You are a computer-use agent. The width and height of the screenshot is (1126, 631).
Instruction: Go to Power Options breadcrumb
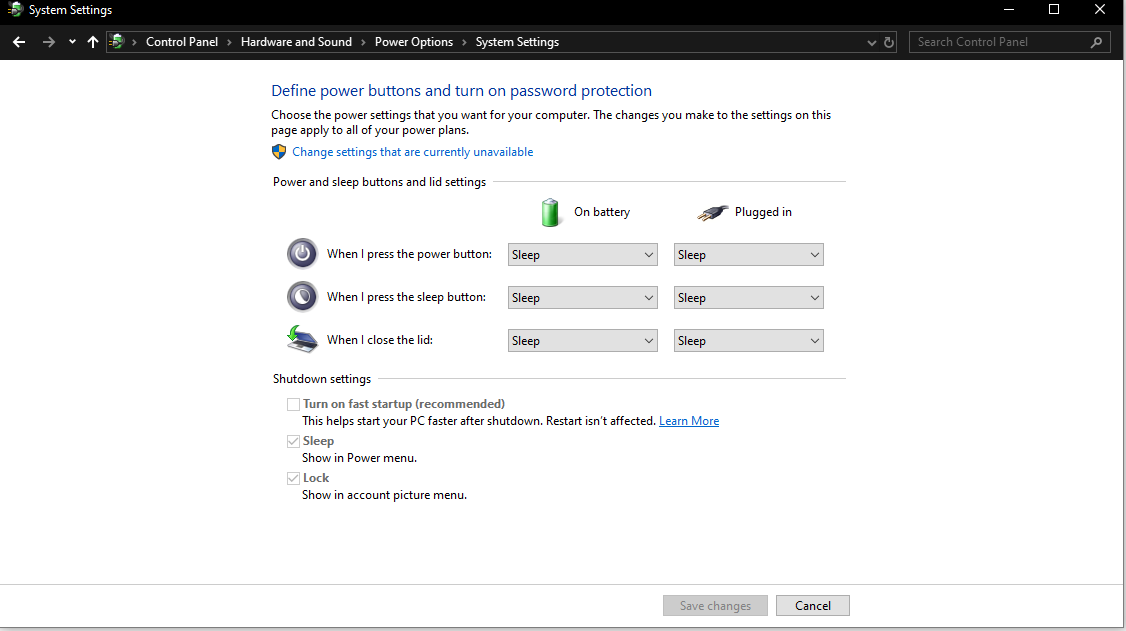[x=414, y=42]
